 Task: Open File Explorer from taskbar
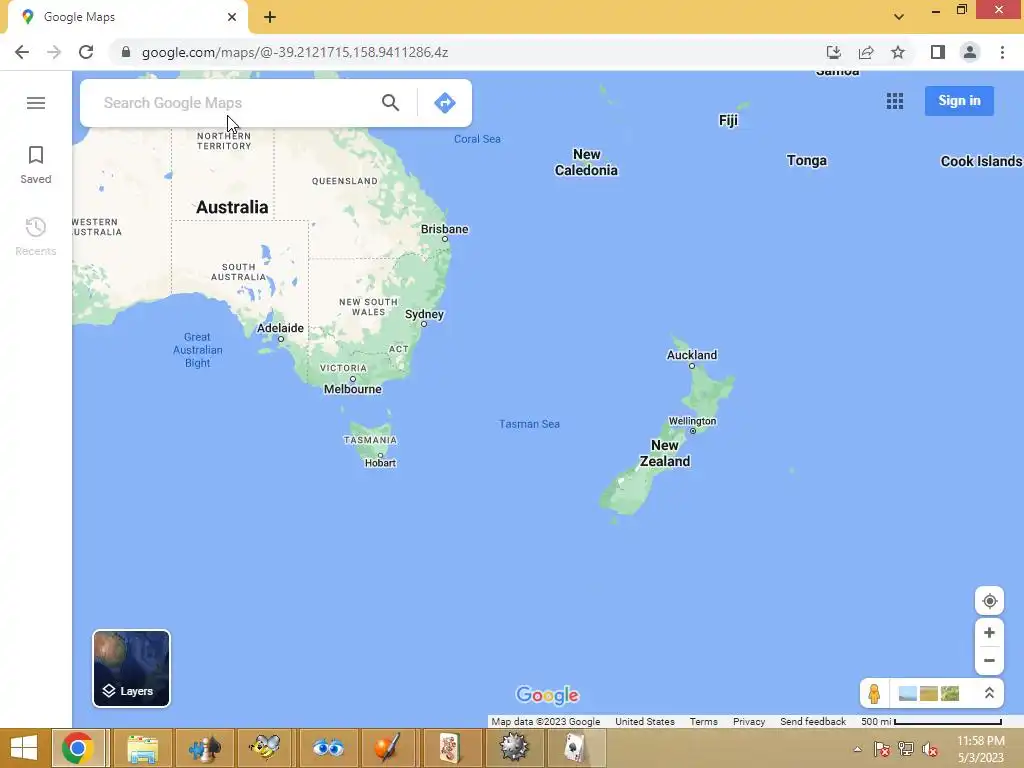[x=142, y=748]
